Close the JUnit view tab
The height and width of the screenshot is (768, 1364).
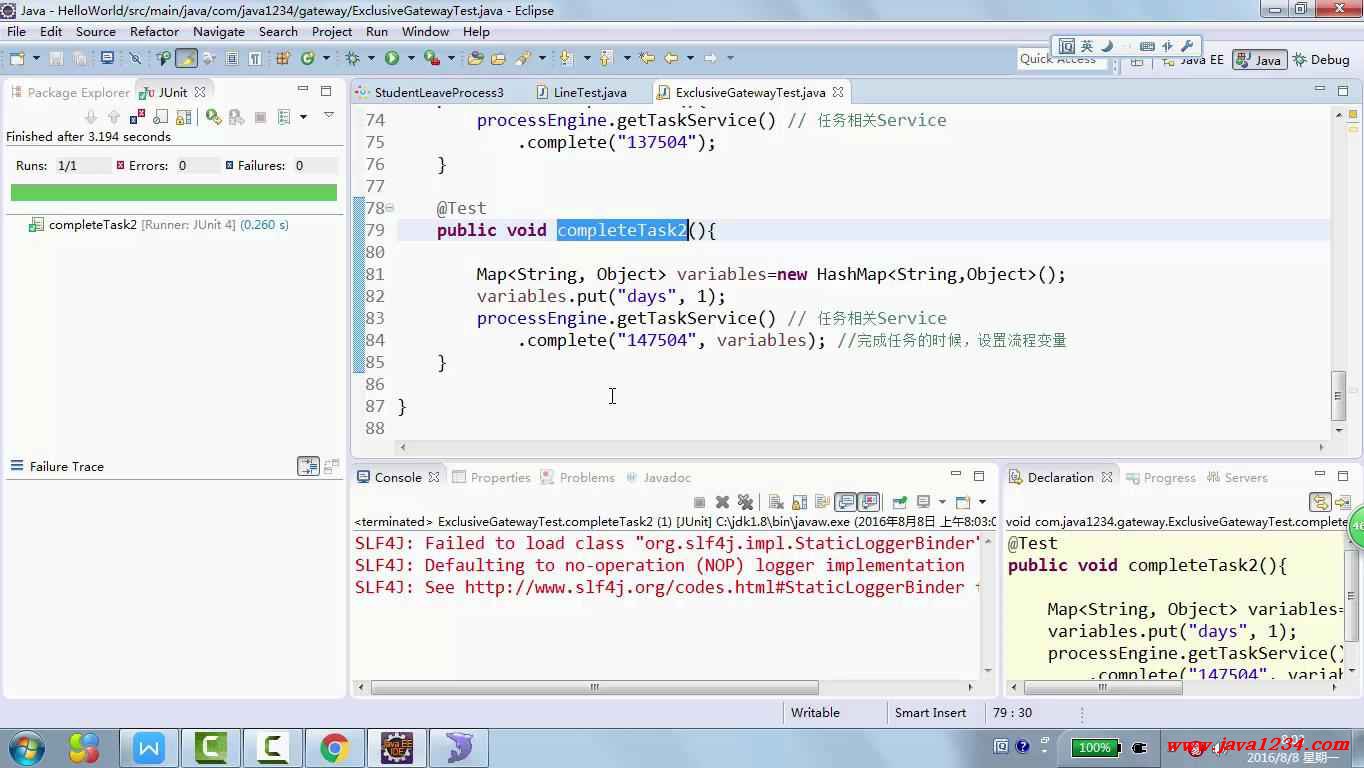200,92
